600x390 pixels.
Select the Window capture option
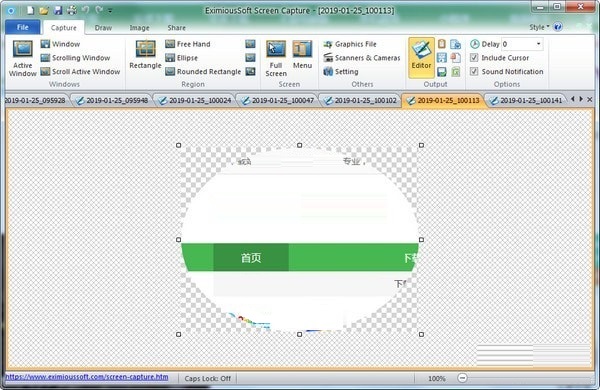60,44
